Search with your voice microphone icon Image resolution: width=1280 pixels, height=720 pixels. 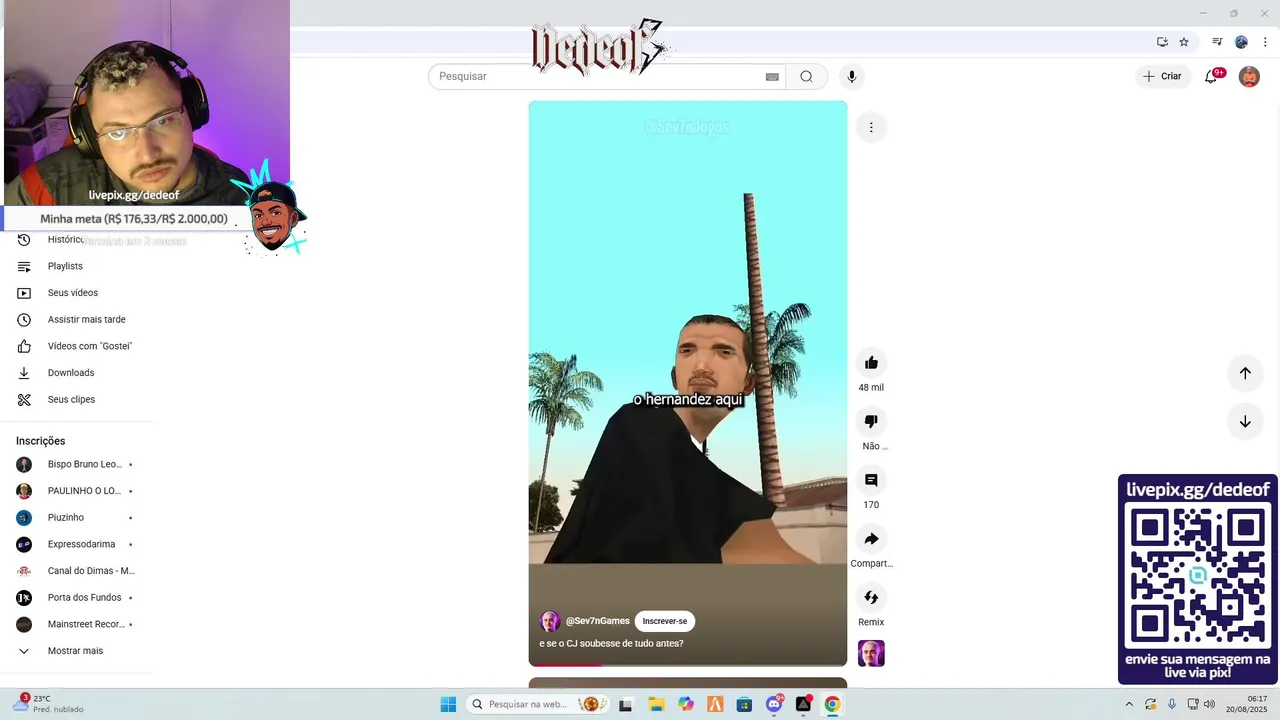click(x=852, y=76)
